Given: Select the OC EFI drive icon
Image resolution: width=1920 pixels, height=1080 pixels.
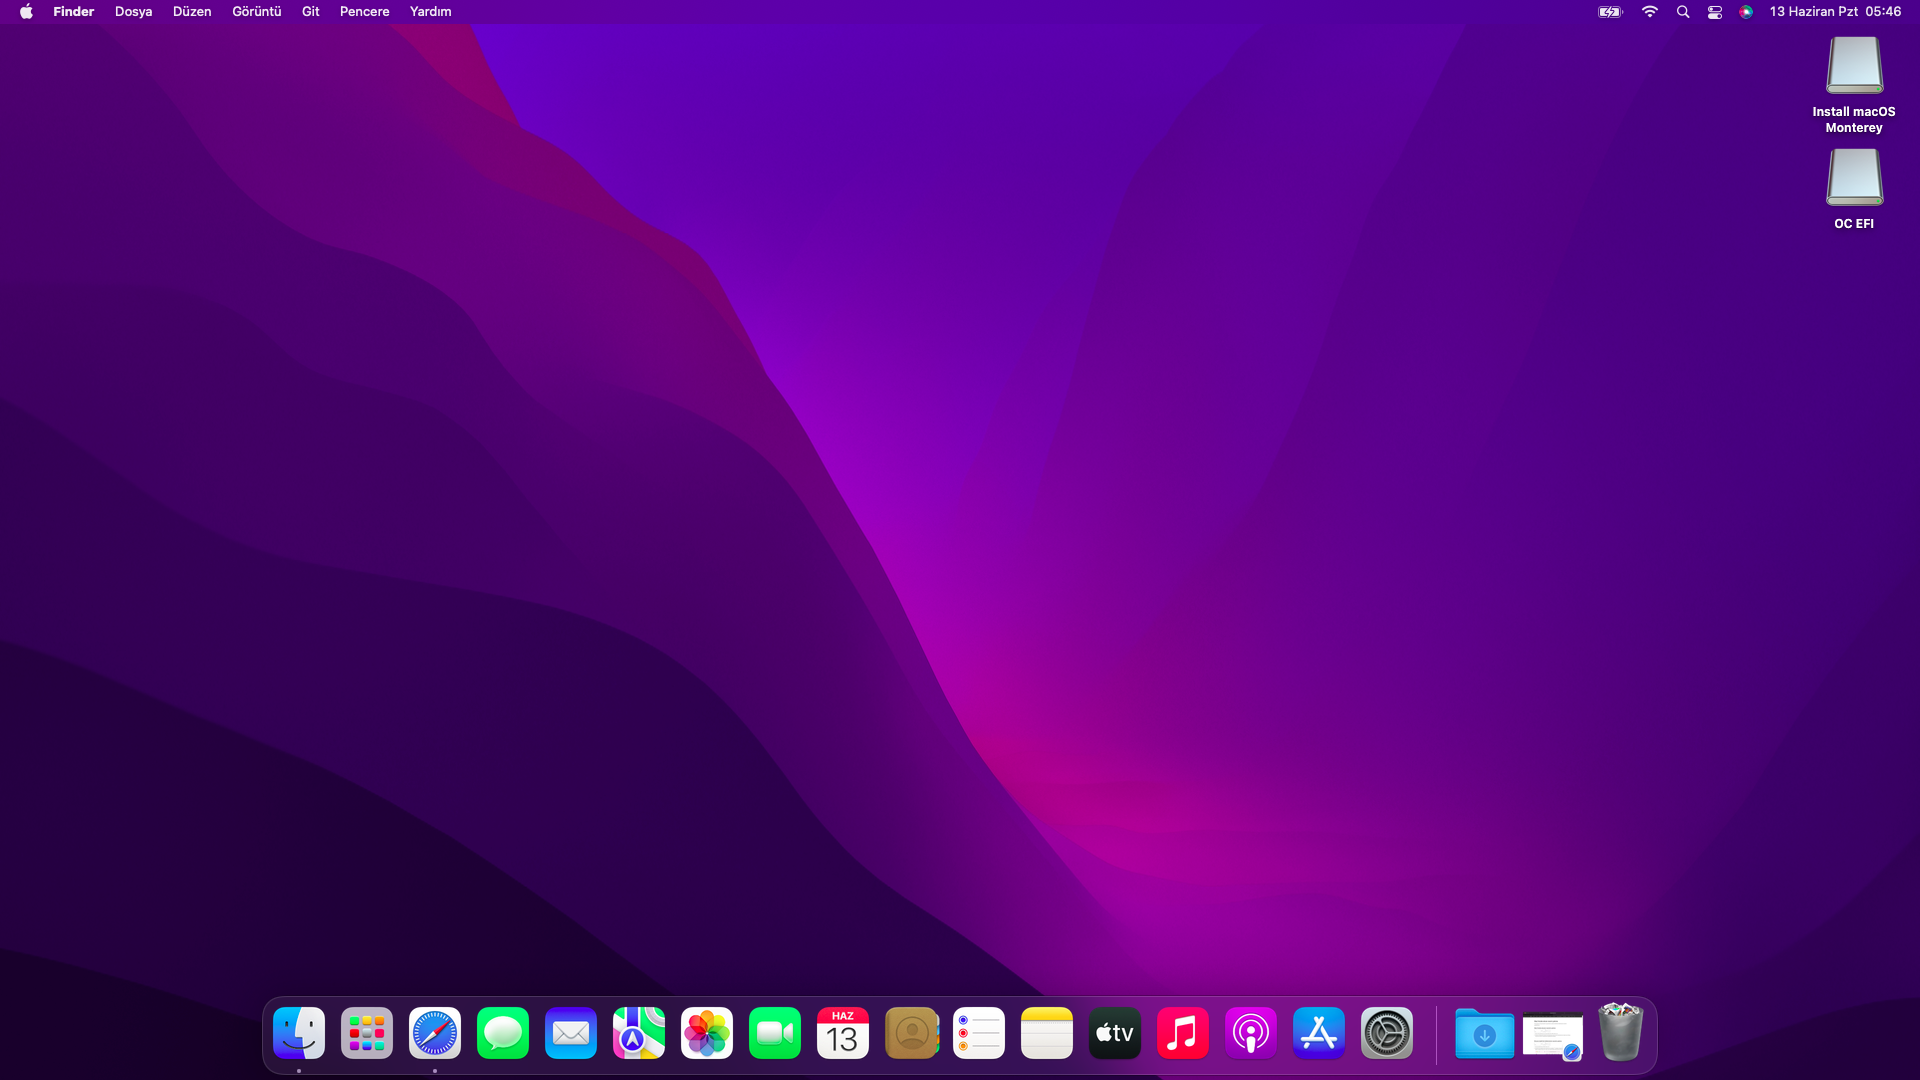Looking at the screenshot, I should [1854, 179].
